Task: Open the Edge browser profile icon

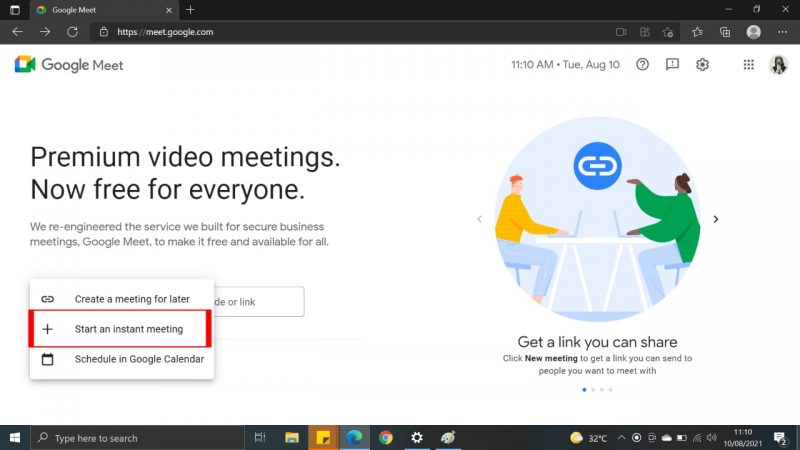Action: click(754, 32)
